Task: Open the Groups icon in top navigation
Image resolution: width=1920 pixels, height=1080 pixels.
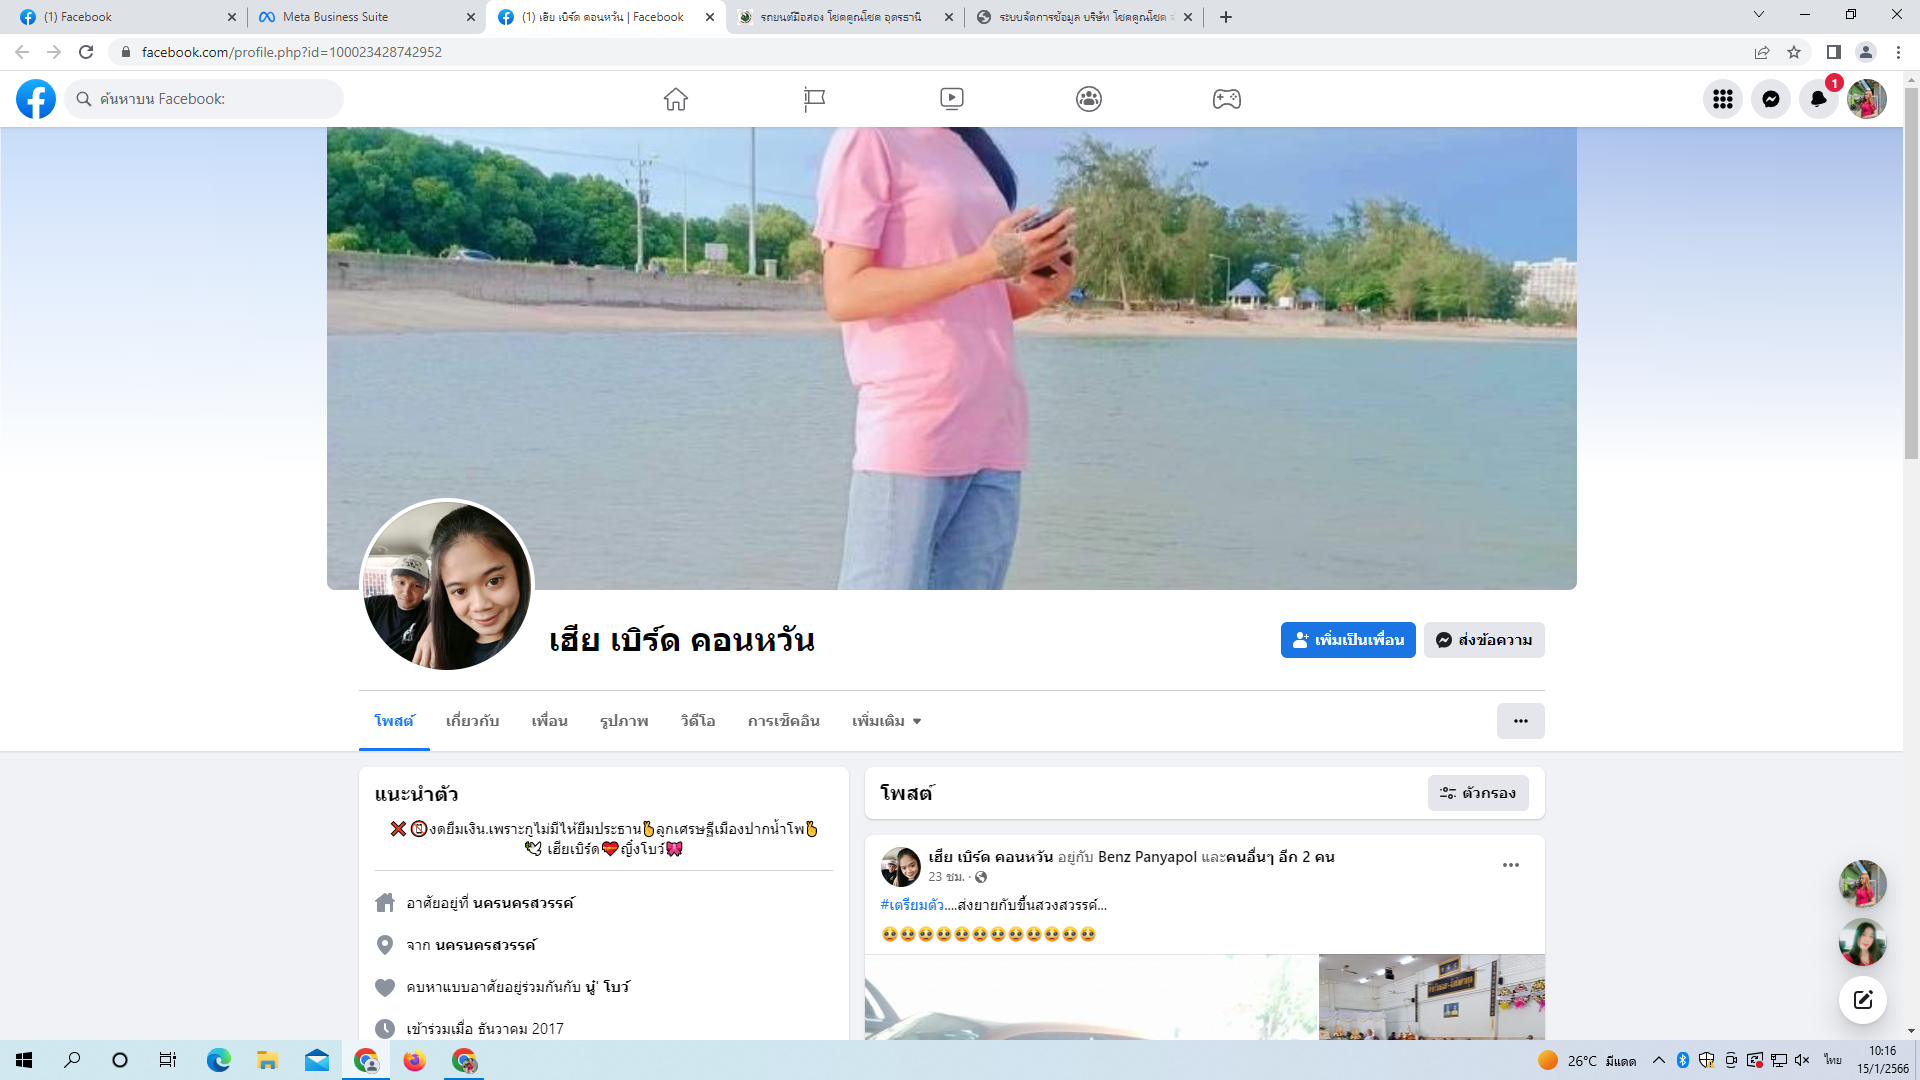Action: [x=1089, y=99]
